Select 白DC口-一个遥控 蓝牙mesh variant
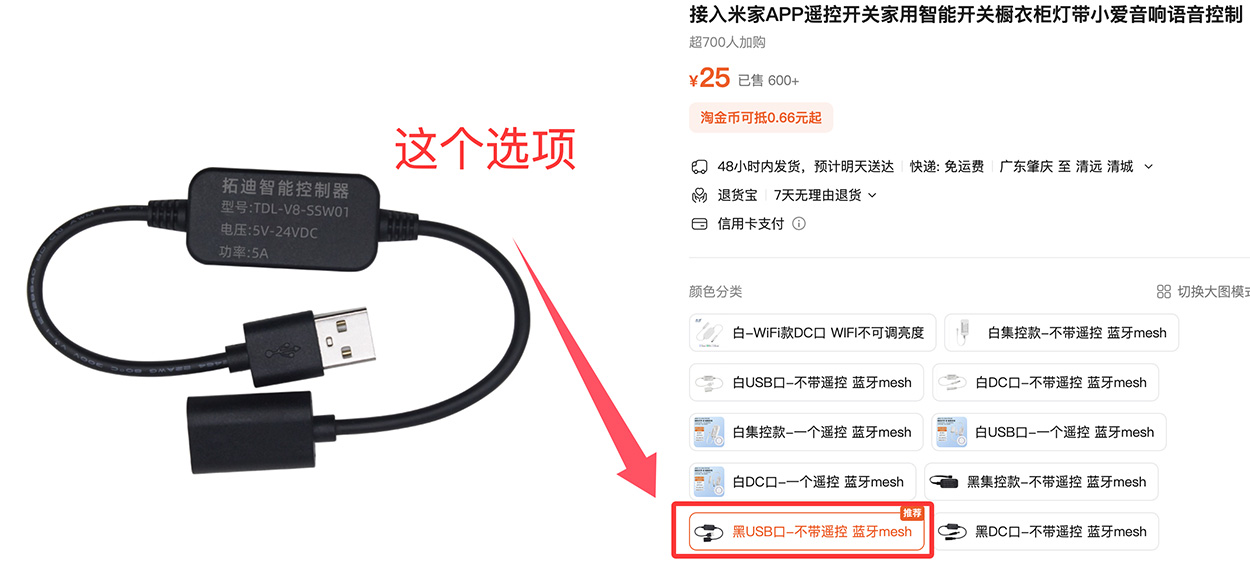Viewport: 1250px width, 562px height. pos(802,482)
